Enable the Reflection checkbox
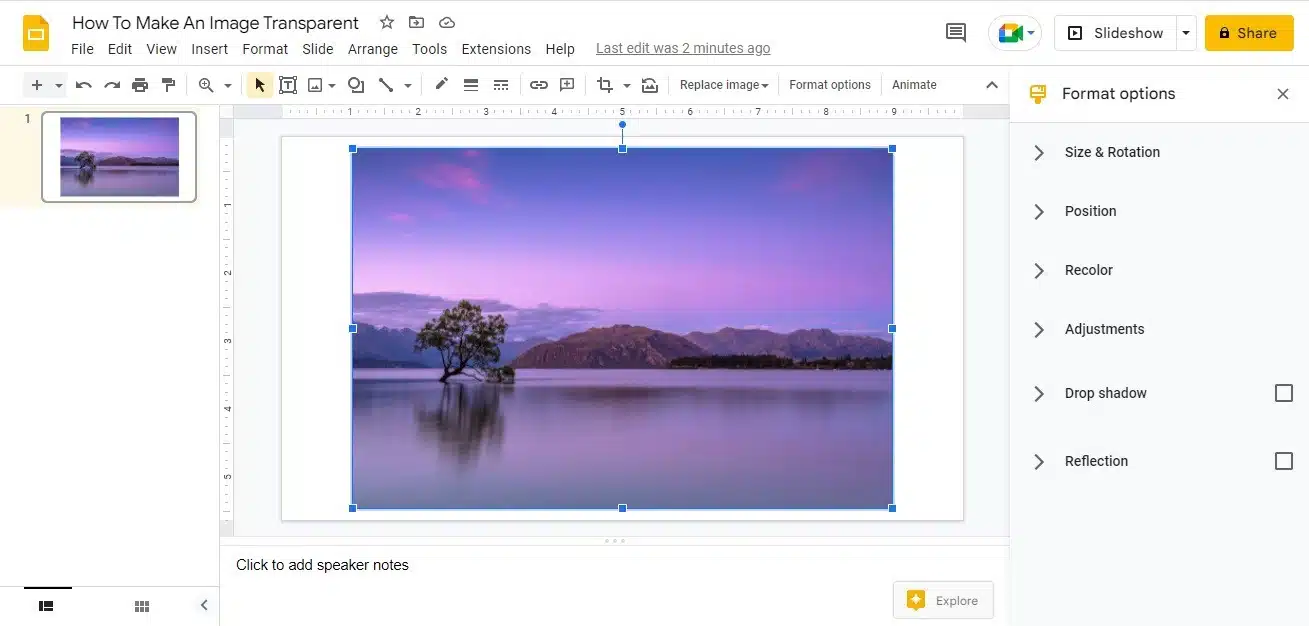Viewport: 1309px width, 626px height. pyautogui.click(x=1283, y=461)
